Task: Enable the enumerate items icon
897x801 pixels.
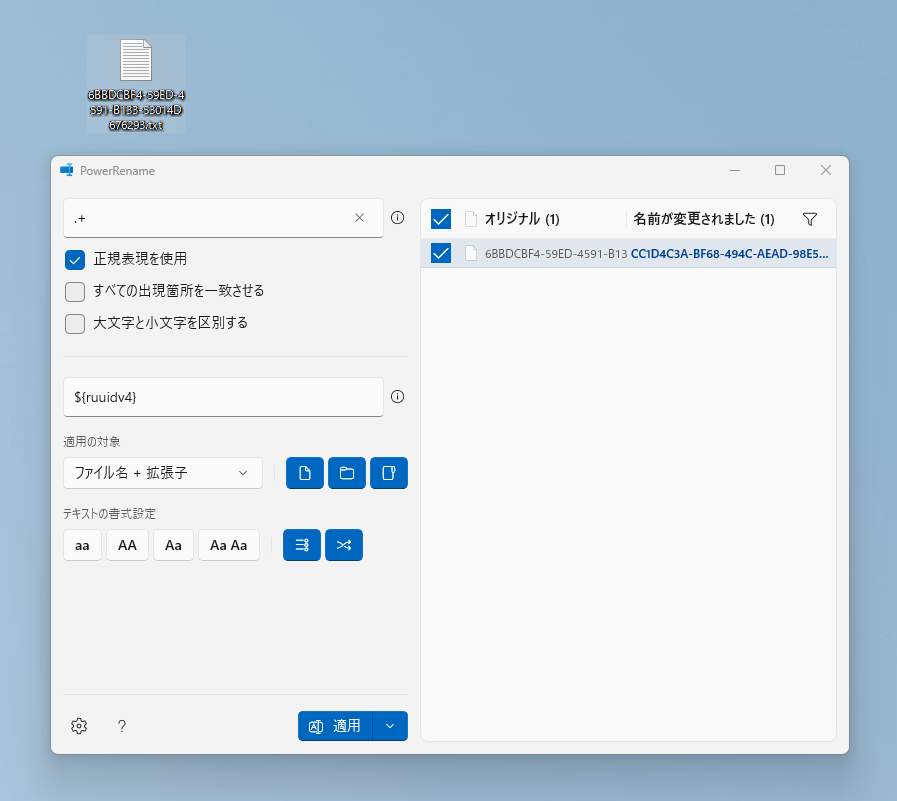Action: click(301, 544)
